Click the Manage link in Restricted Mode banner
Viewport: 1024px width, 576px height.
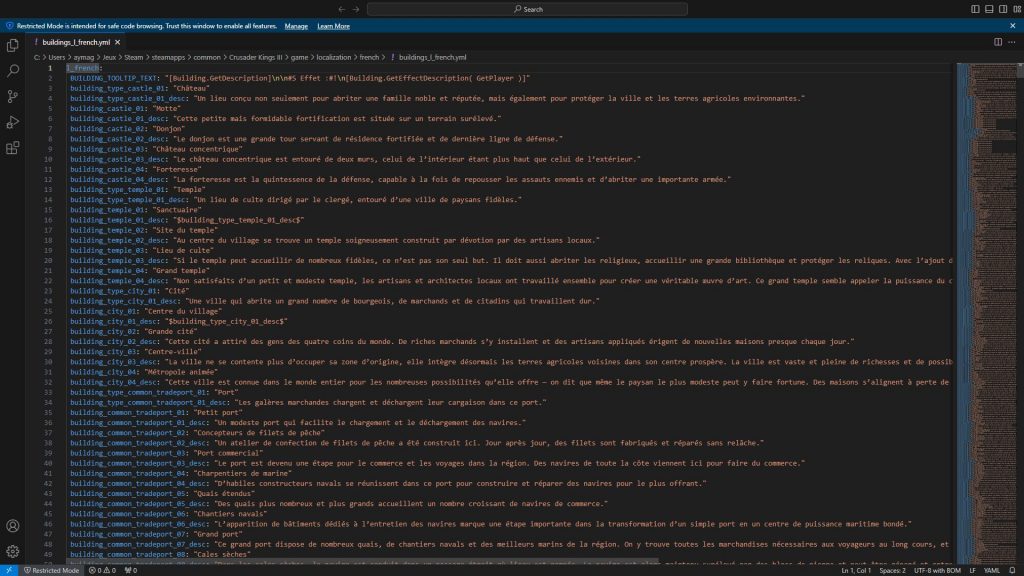pyautogui.click(x=296, y=25)
